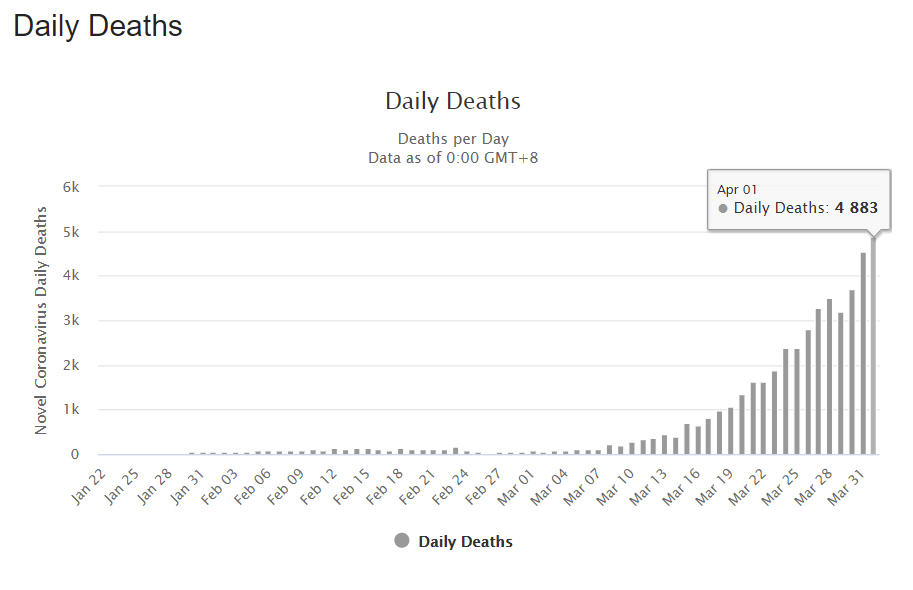Image resolution: width=913 pixels, height=590 pixels.
Task: Click the gray dot inside the tooltip
Action: click(x=723, y=208)
